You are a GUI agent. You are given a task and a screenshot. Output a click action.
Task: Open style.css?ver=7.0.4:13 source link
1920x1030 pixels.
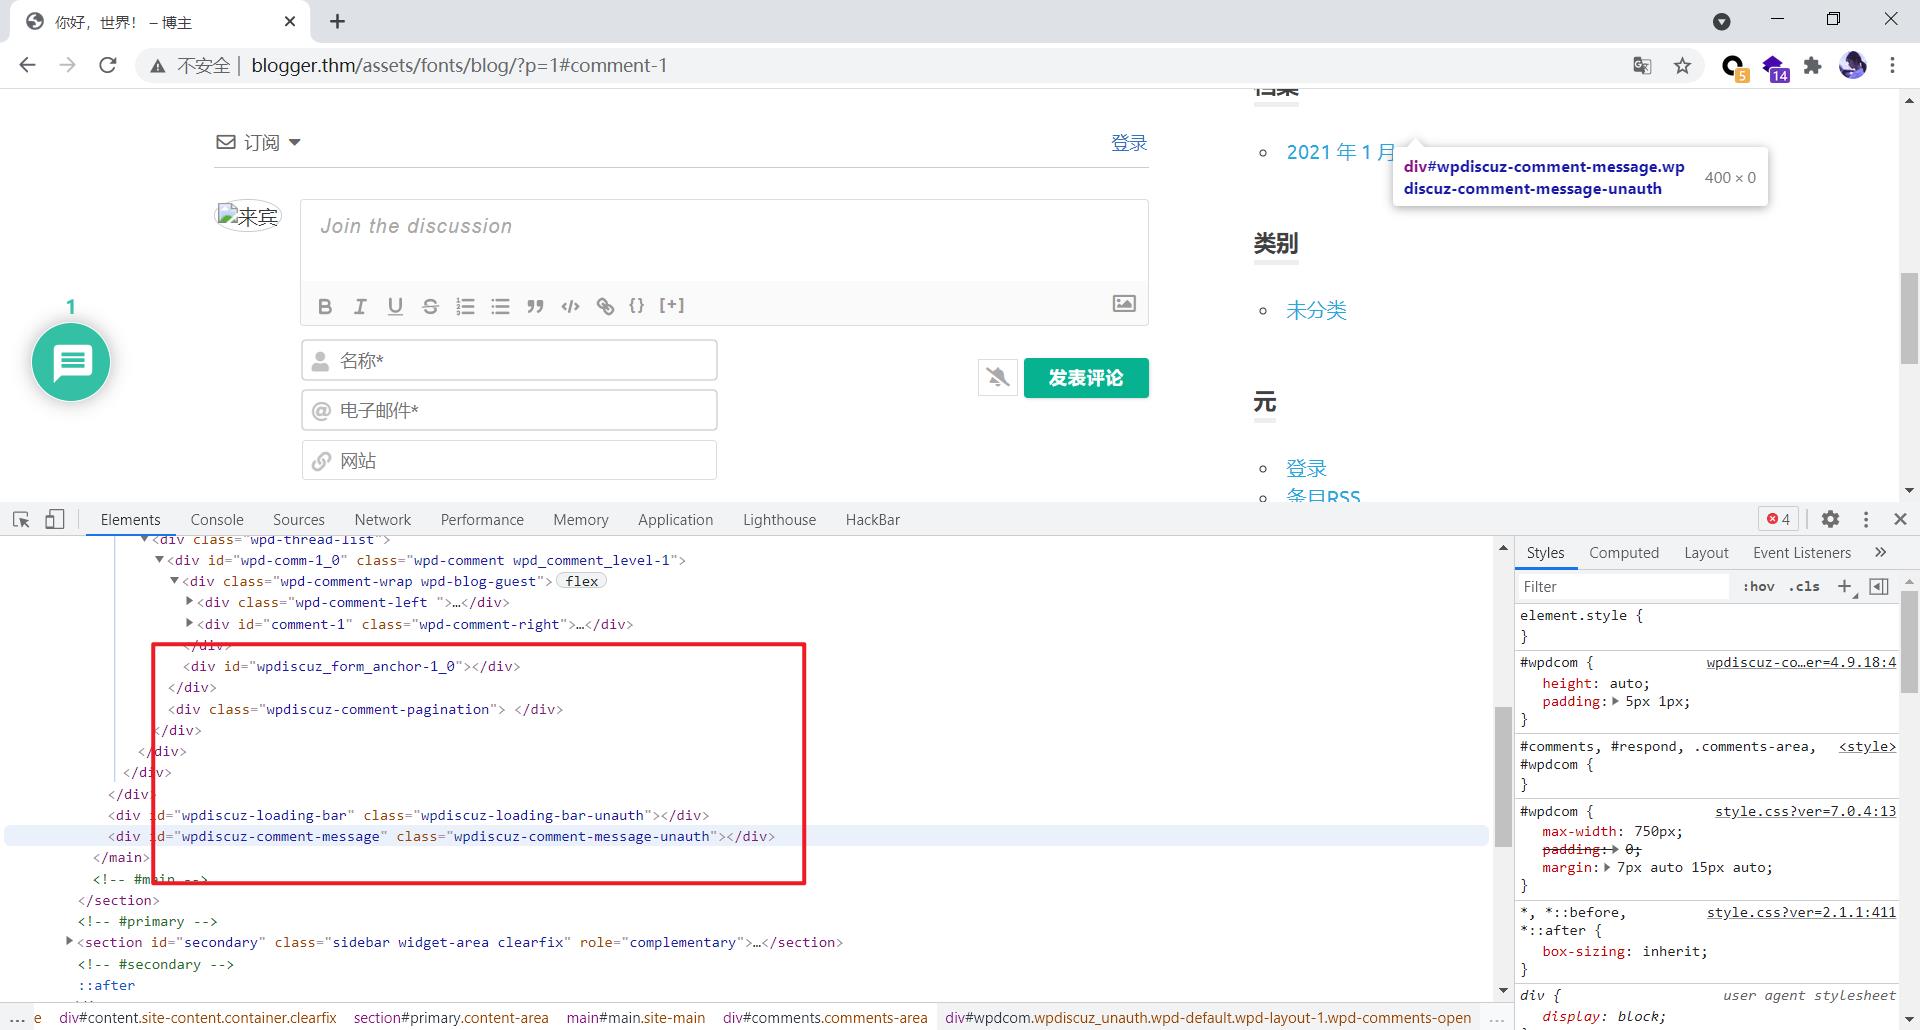pos(1805,811)
